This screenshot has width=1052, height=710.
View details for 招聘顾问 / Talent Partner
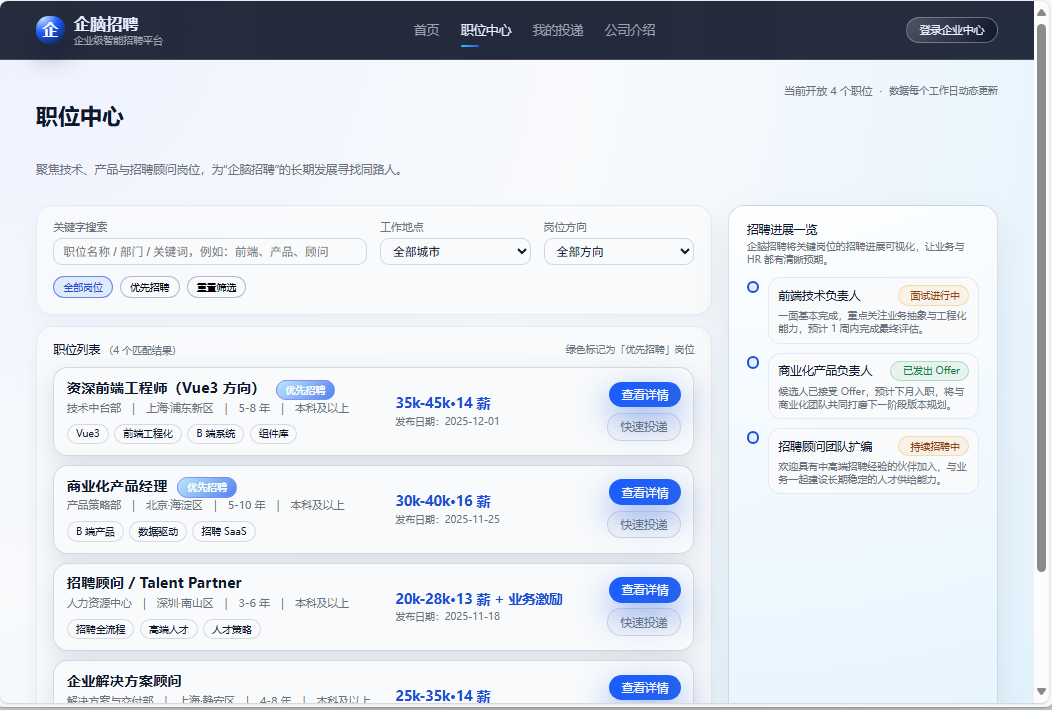(x=644, y=590)
